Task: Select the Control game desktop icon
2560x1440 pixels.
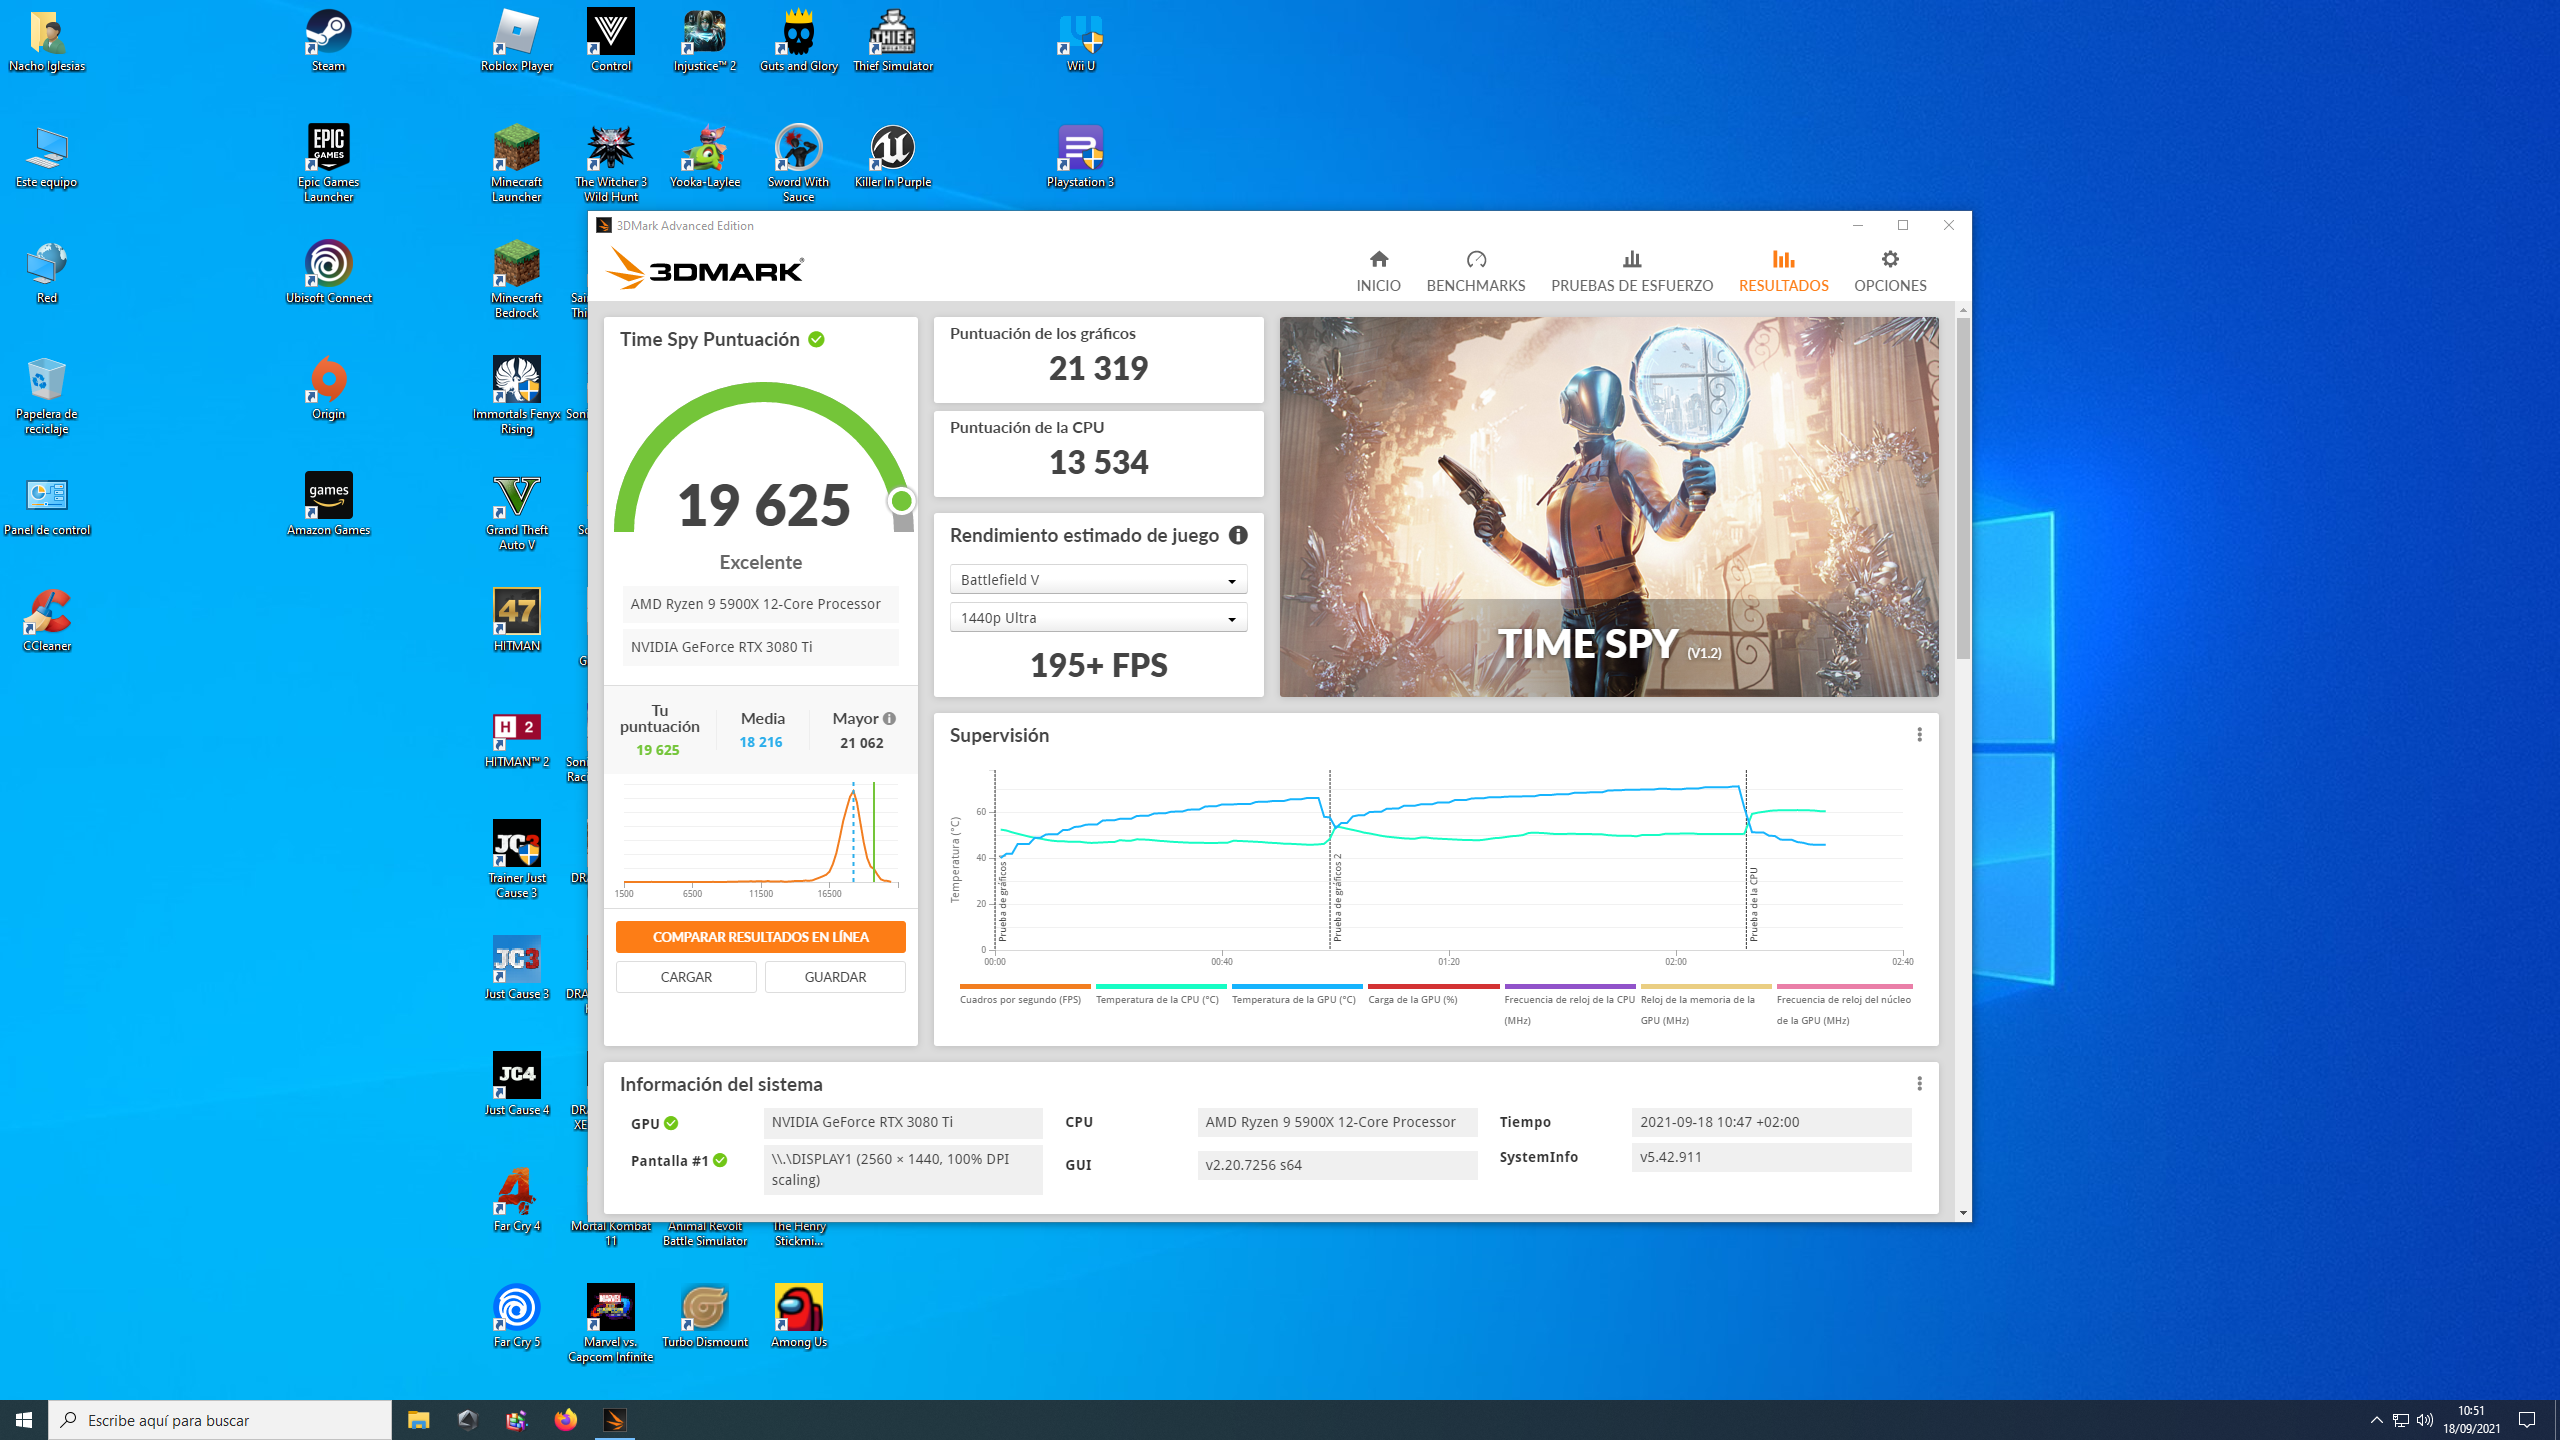Action: (x=610, y=41)
